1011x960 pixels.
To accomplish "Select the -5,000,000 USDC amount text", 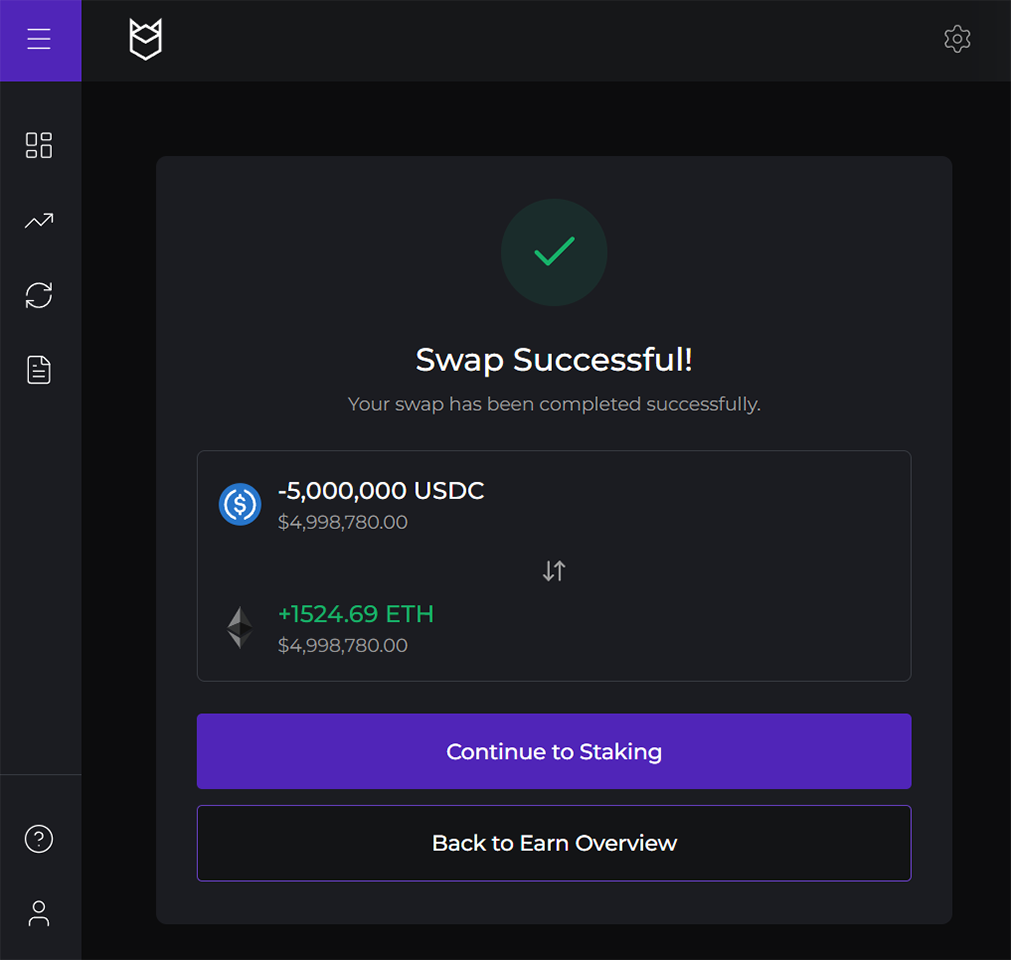I will tap(381, 491).
